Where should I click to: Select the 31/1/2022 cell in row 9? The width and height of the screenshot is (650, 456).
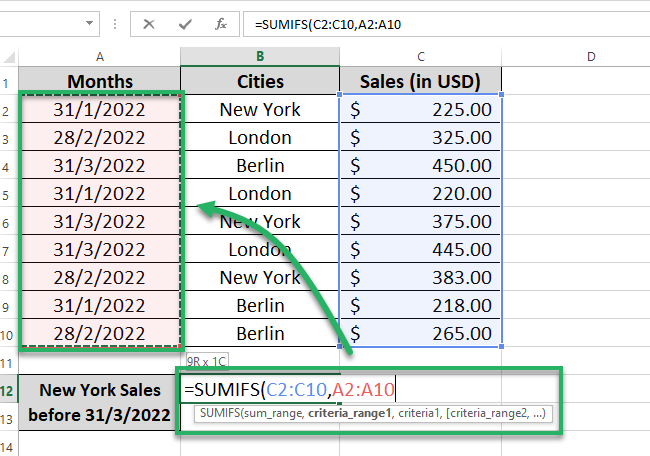(x=99, y=305)
